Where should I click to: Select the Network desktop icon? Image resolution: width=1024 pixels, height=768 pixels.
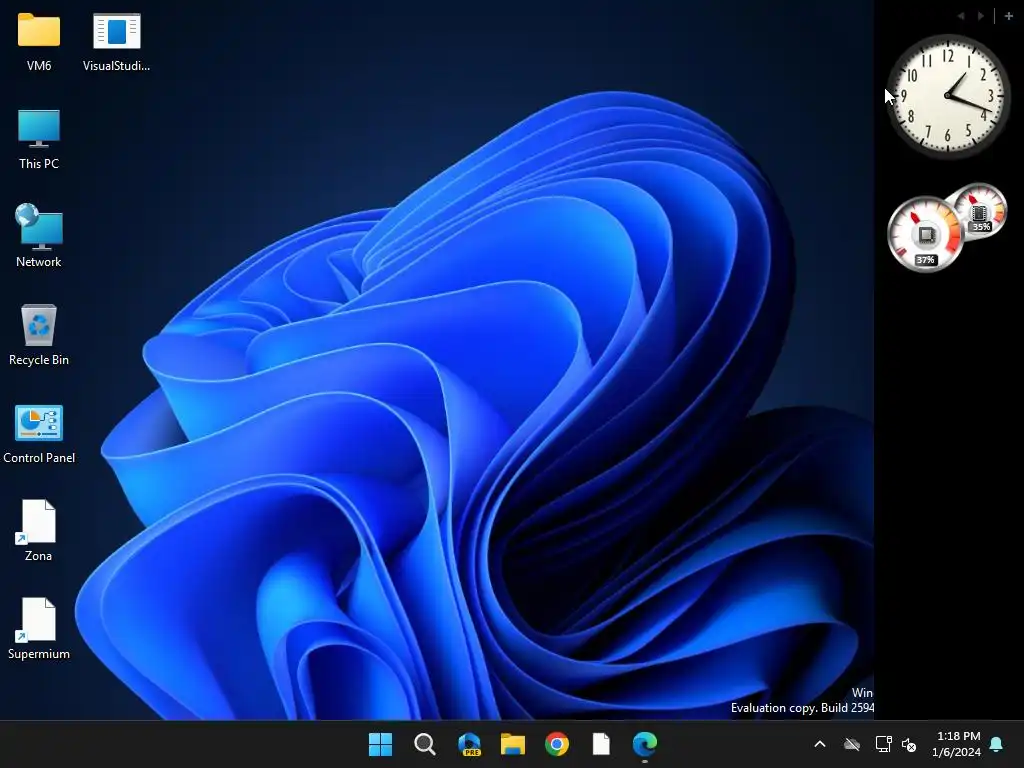pyautogui.click(x=39, y=236)
